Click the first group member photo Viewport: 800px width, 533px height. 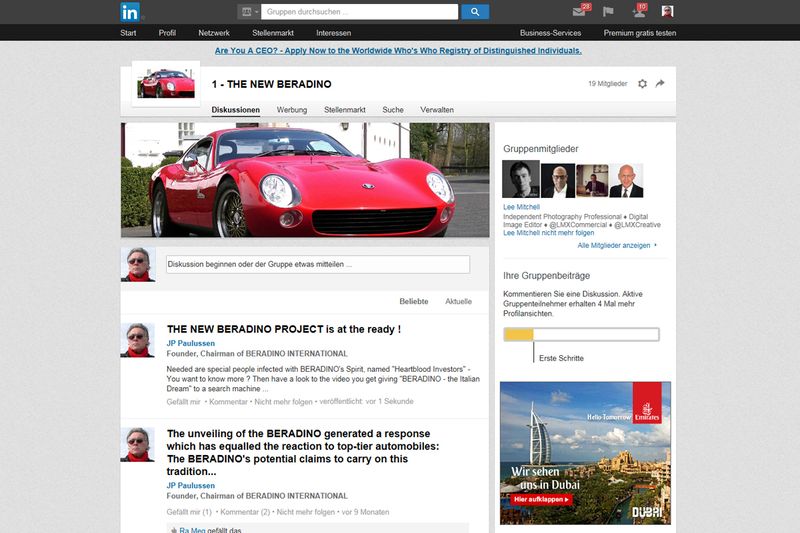click(521, 179)
